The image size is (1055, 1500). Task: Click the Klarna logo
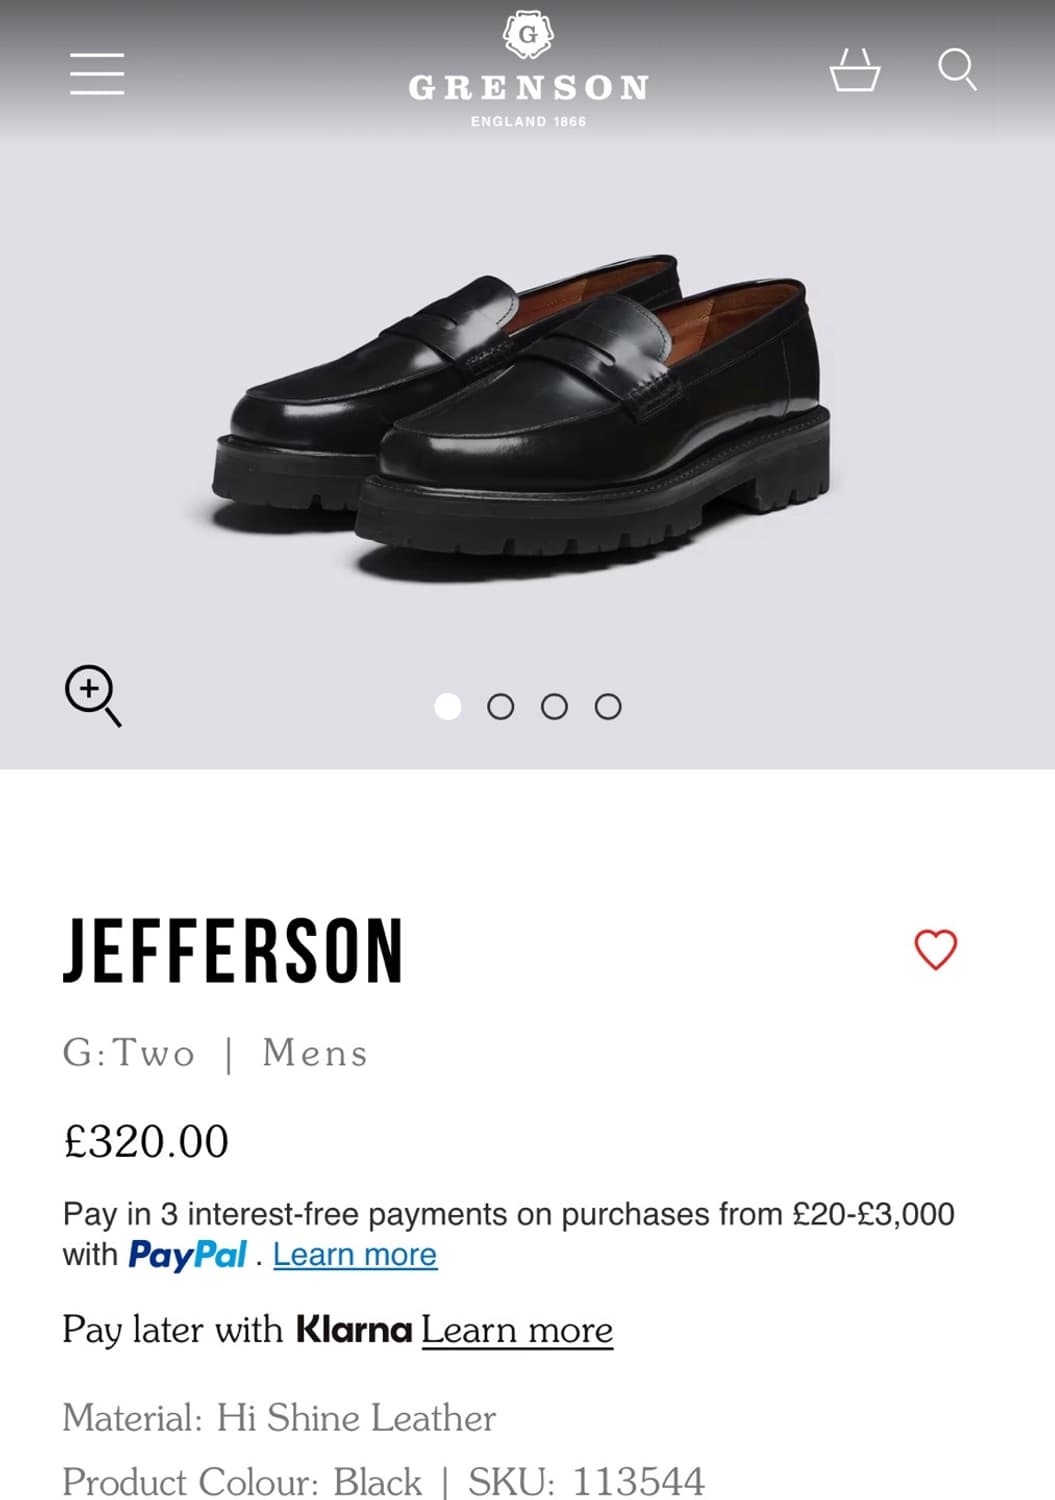point(354,1330)
